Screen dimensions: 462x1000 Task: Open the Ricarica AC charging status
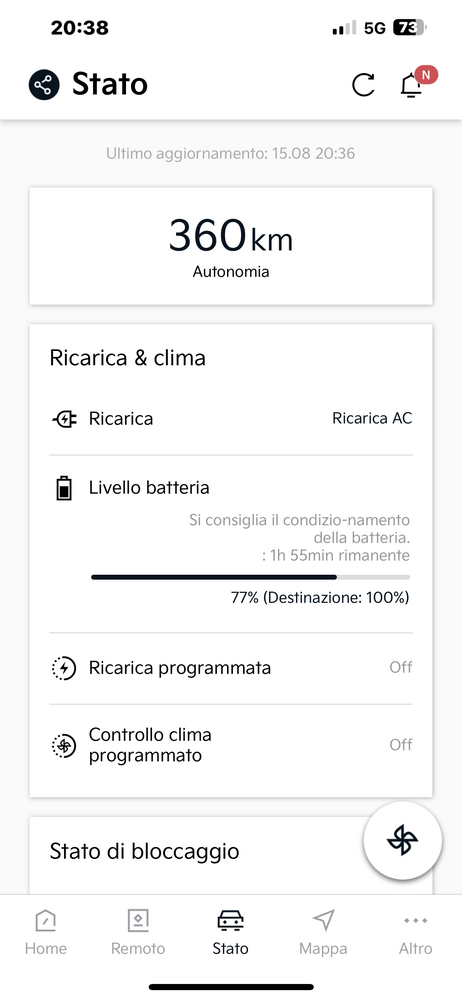[372, 418]
